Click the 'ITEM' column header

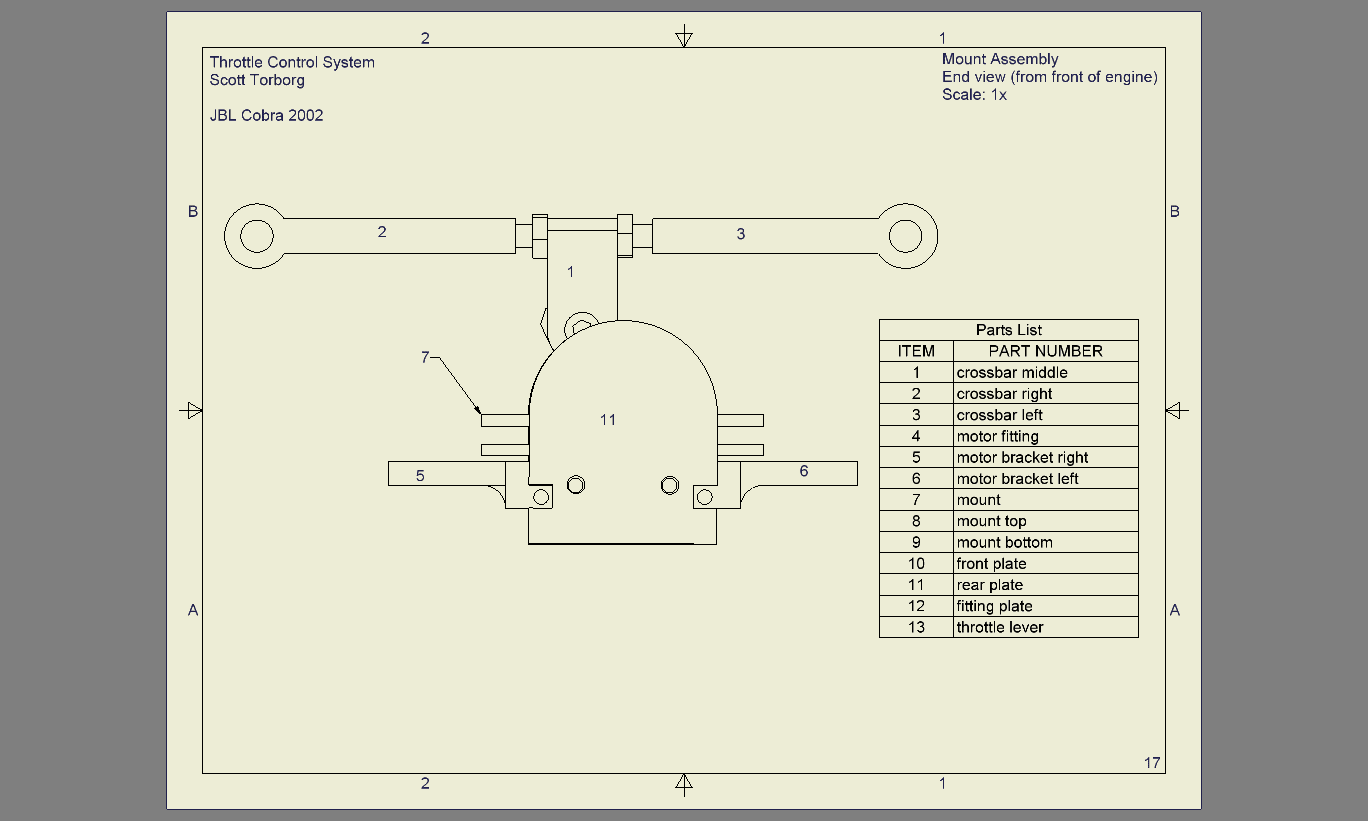[916, 351]
